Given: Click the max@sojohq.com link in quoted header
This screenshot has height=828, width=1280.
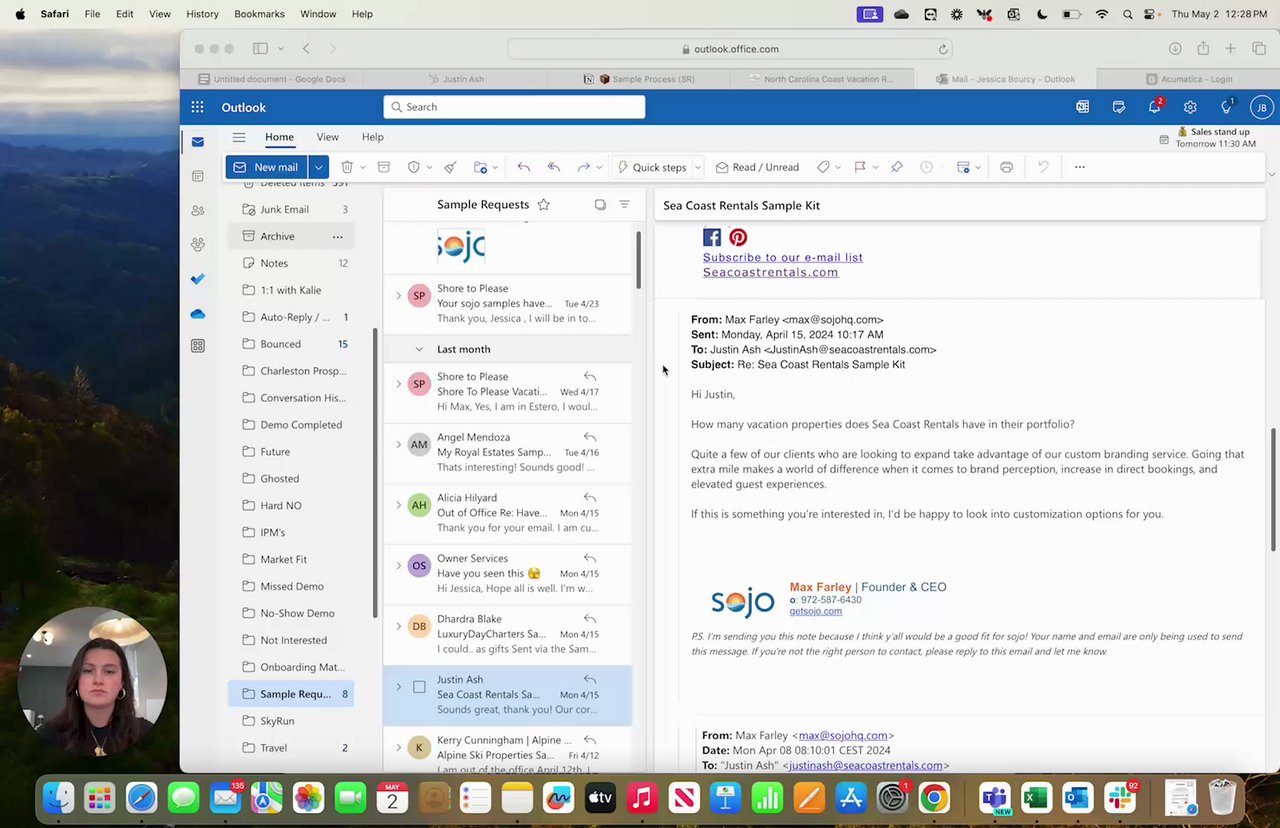Looking at the screenshot, I should pyautogui.click(x=842, y=735).
